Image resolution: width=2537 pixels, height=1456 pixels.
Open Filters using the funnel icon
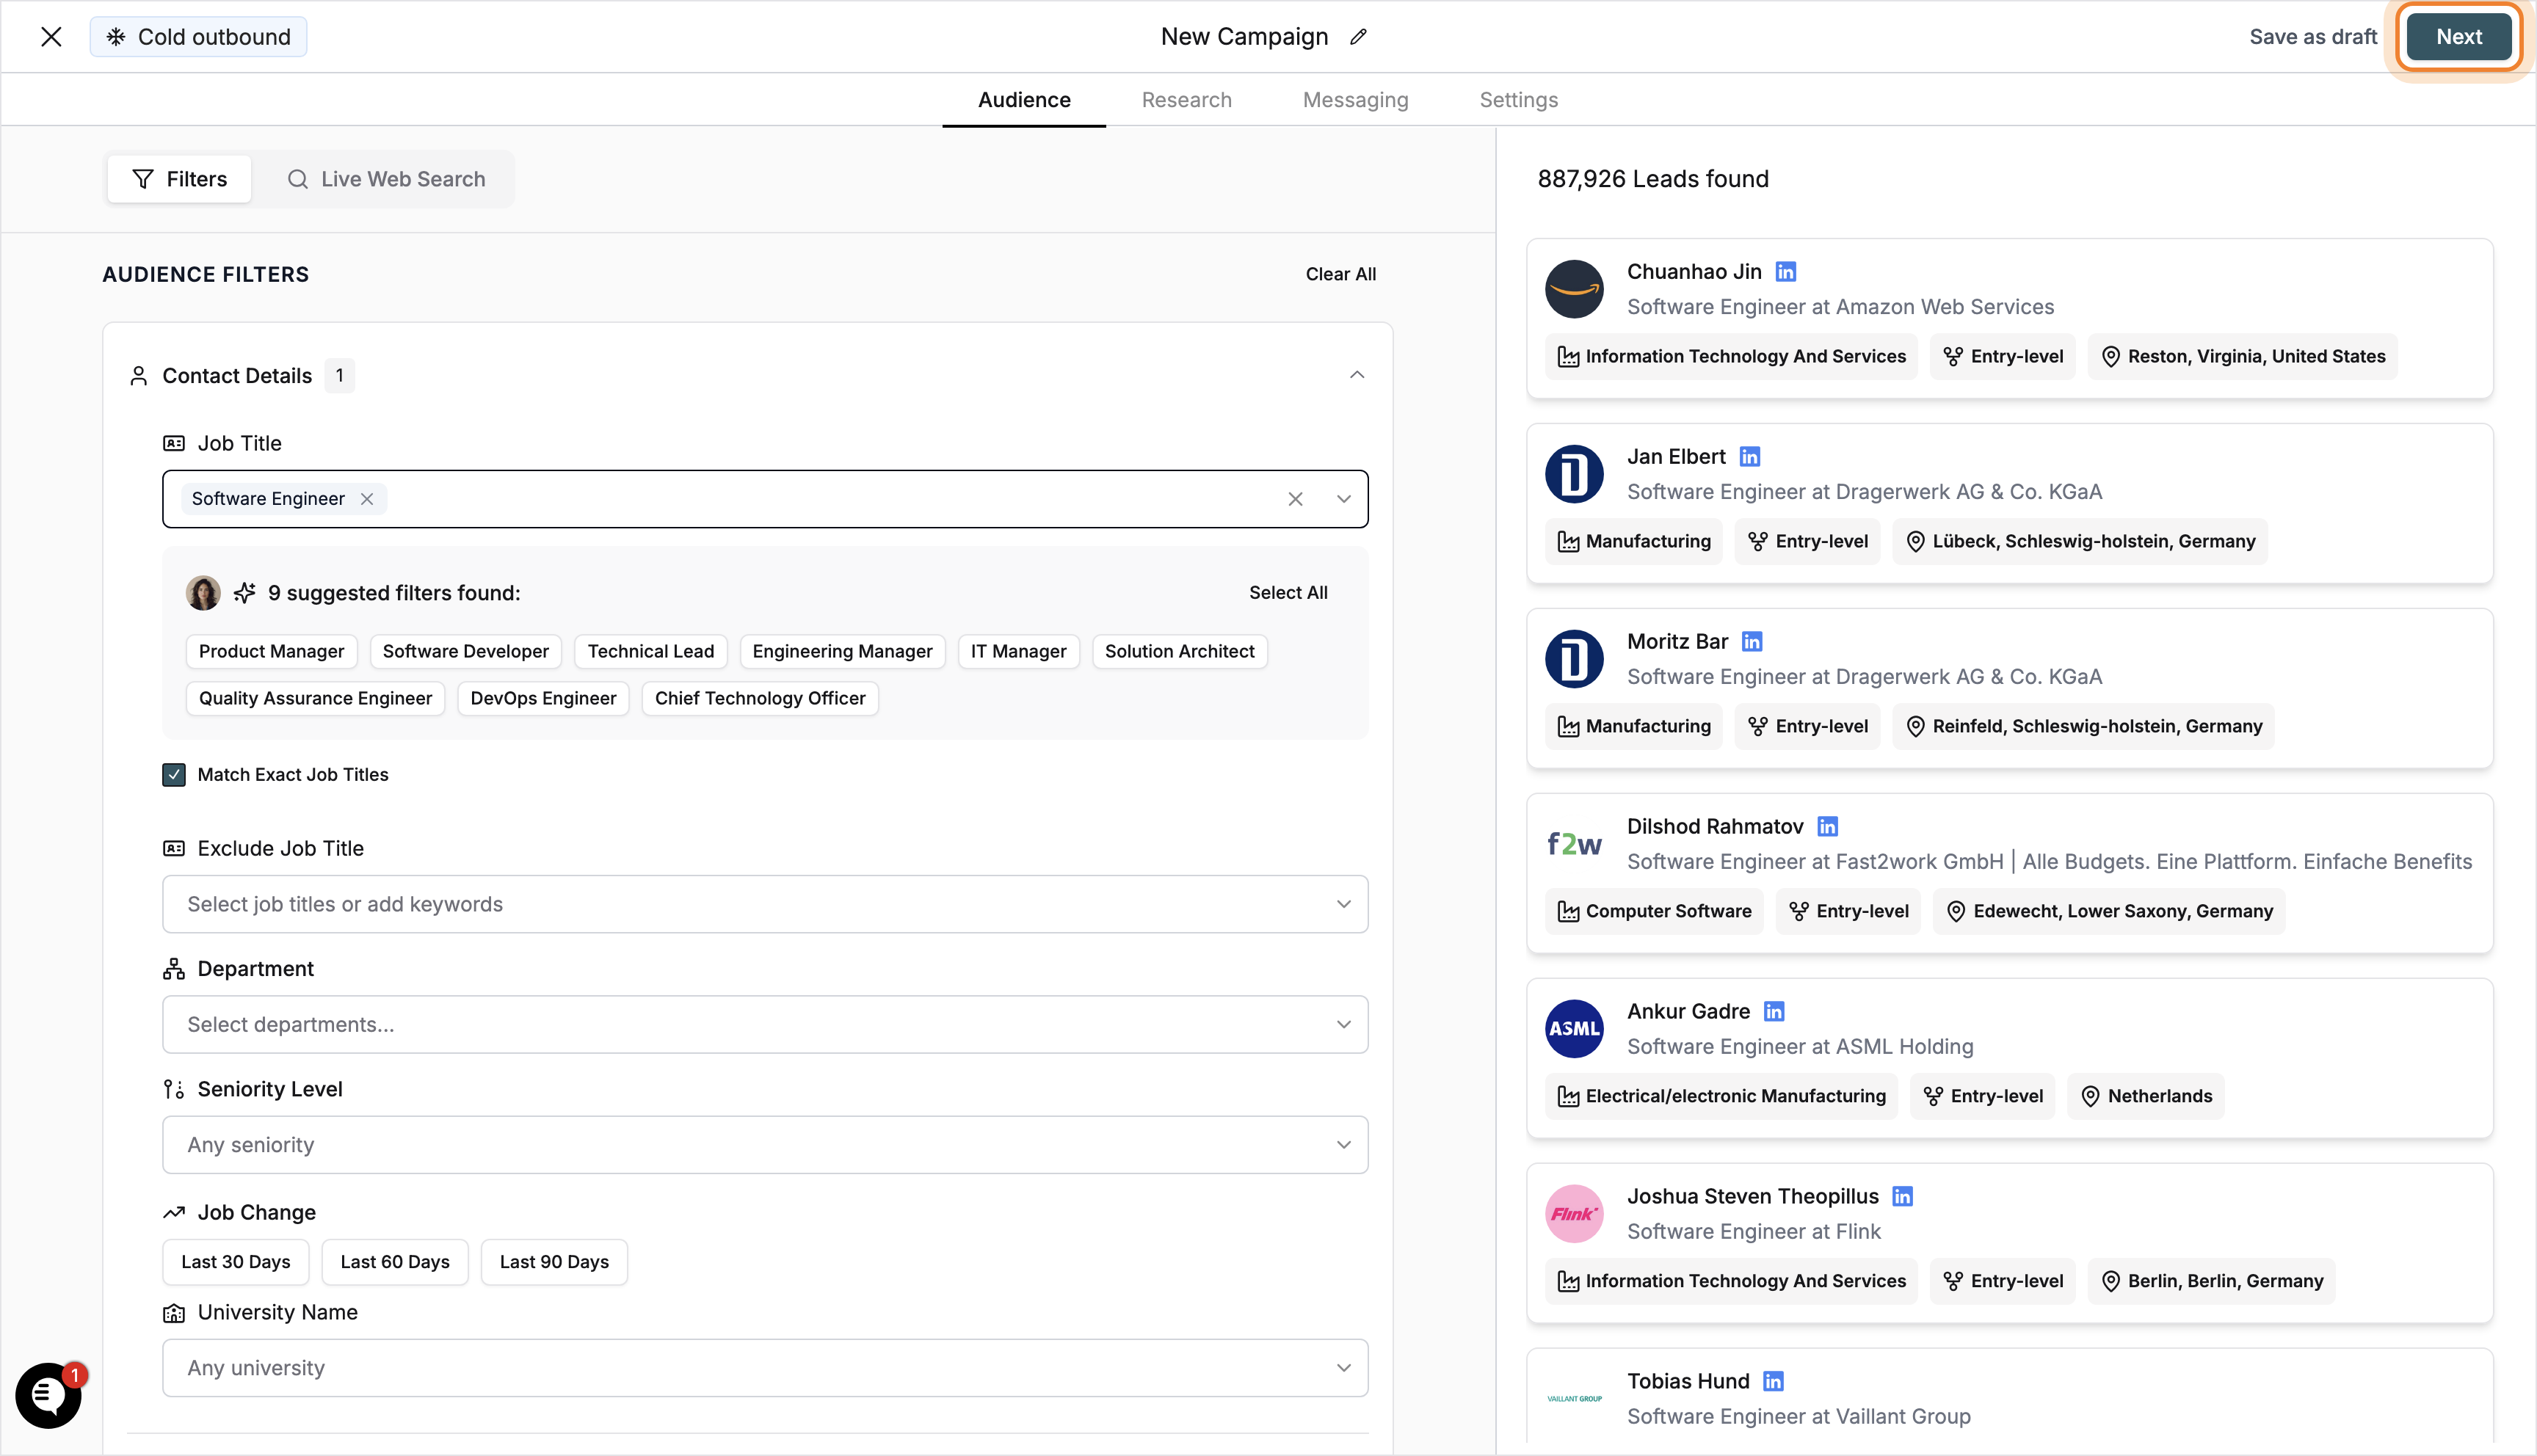144,178
